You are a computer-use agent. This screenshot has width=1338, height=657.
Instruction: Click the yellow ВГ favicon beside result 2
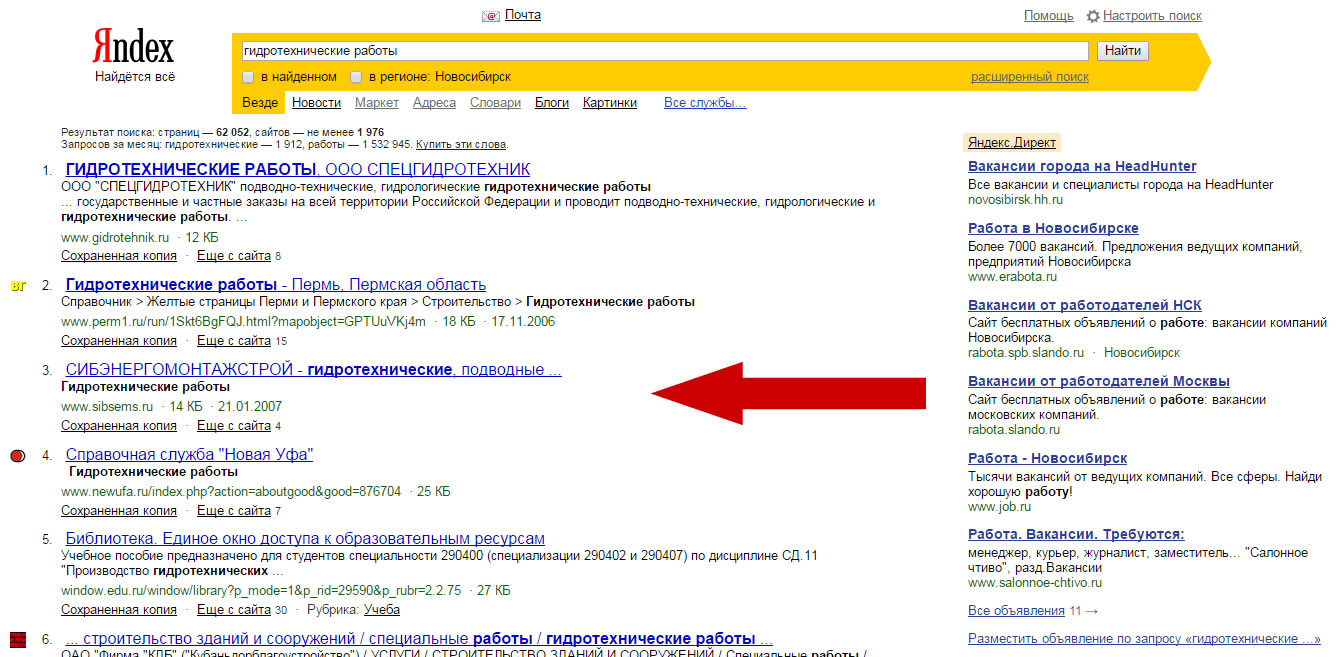(x=17, y=286)
